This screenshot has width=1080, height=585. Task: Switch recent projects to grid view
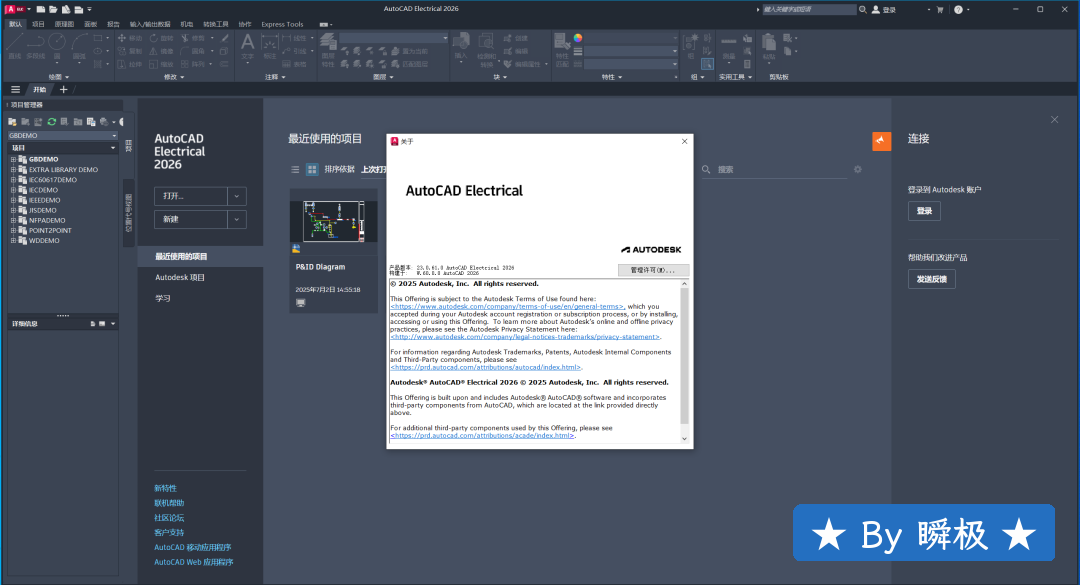coord(312,170)
